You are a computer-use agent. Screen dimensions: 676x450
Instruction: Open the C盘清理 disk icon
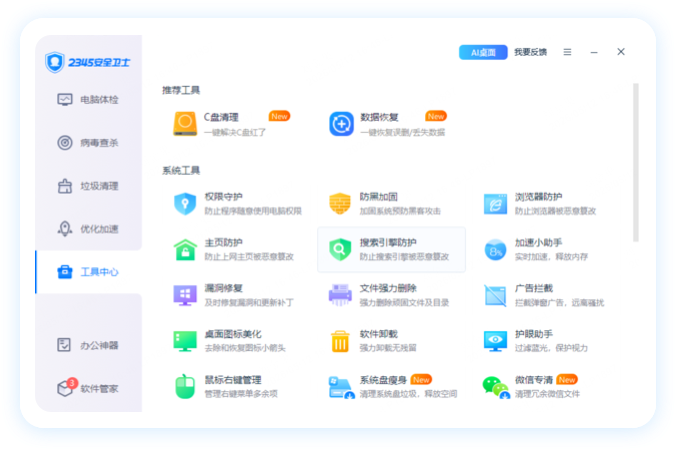(185, 124)
